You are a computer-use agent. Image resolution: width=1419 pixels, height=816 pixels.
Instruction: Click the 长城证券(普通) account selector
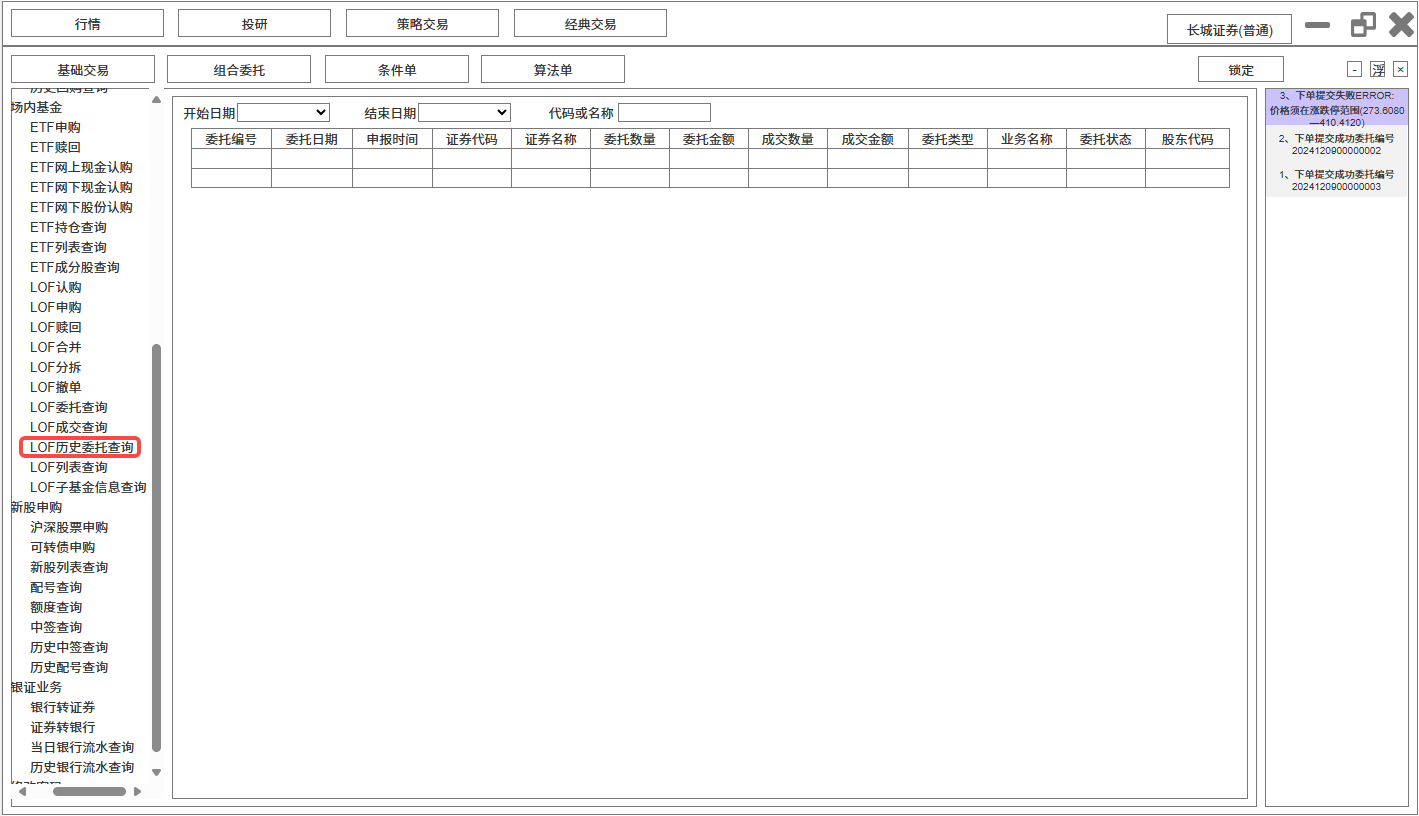[x=1229, y=30]
